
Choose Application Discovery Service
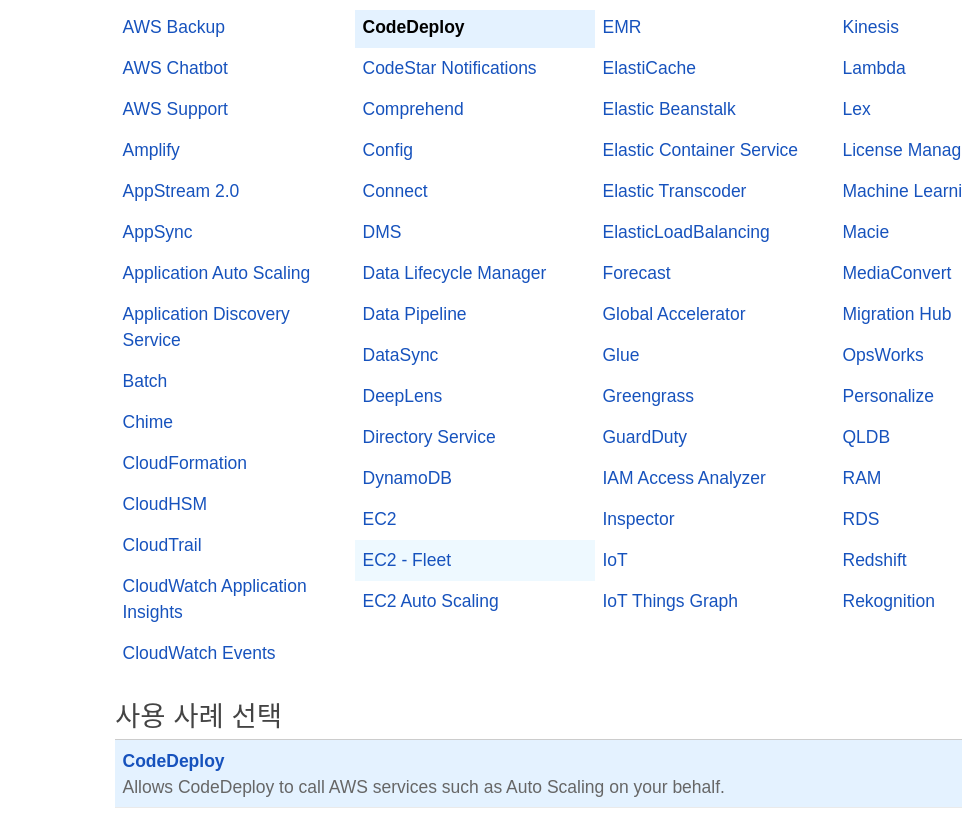point(206,327)
